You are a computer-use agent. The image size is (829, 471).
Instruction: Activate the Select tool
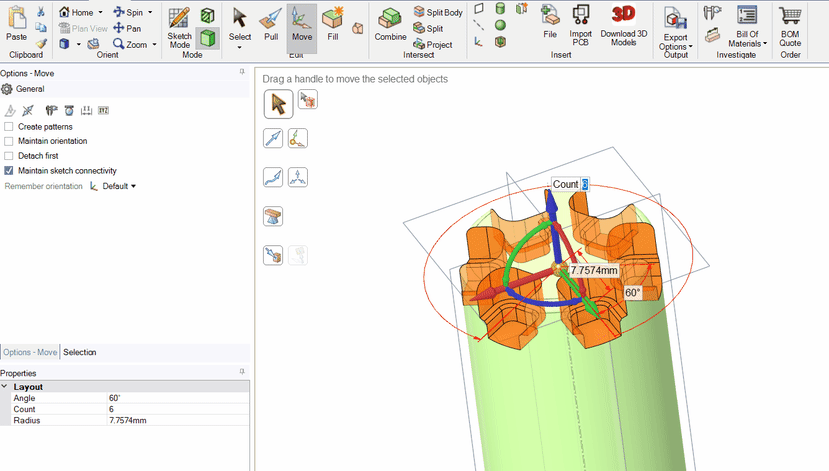[240, 25]
